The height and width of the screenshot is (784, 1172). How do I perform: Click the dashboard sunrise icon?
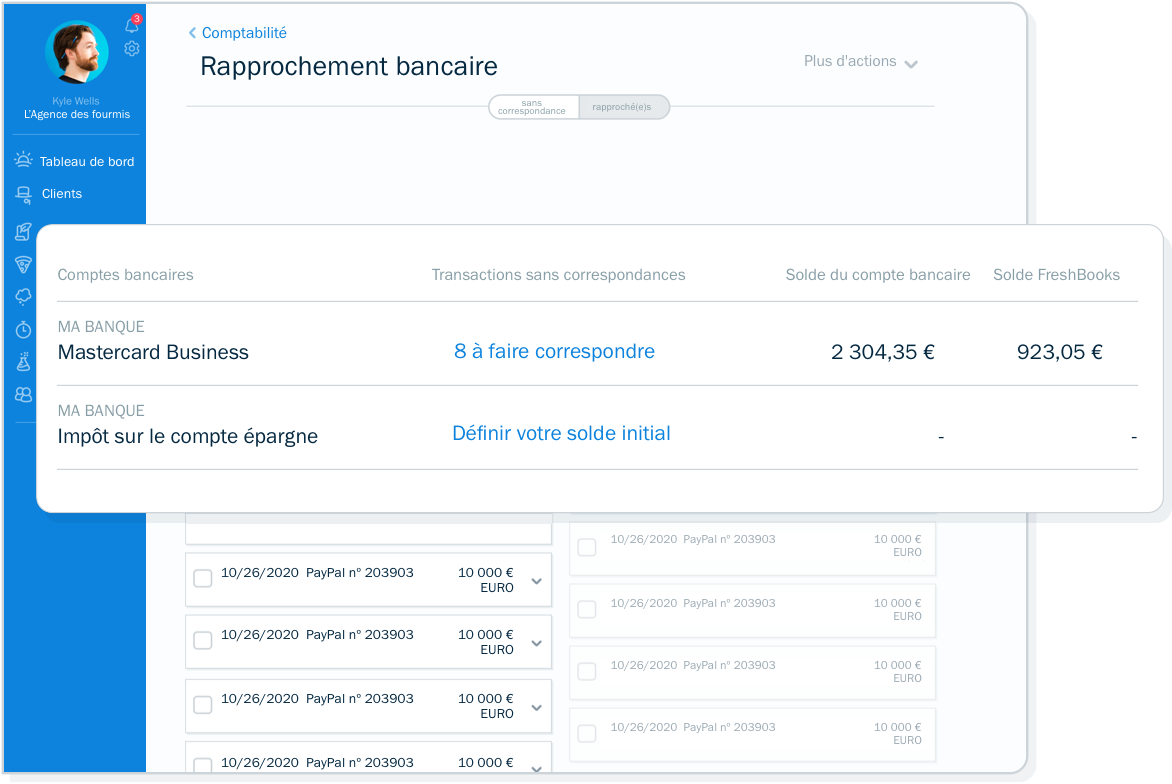click(x=23, y=160)
